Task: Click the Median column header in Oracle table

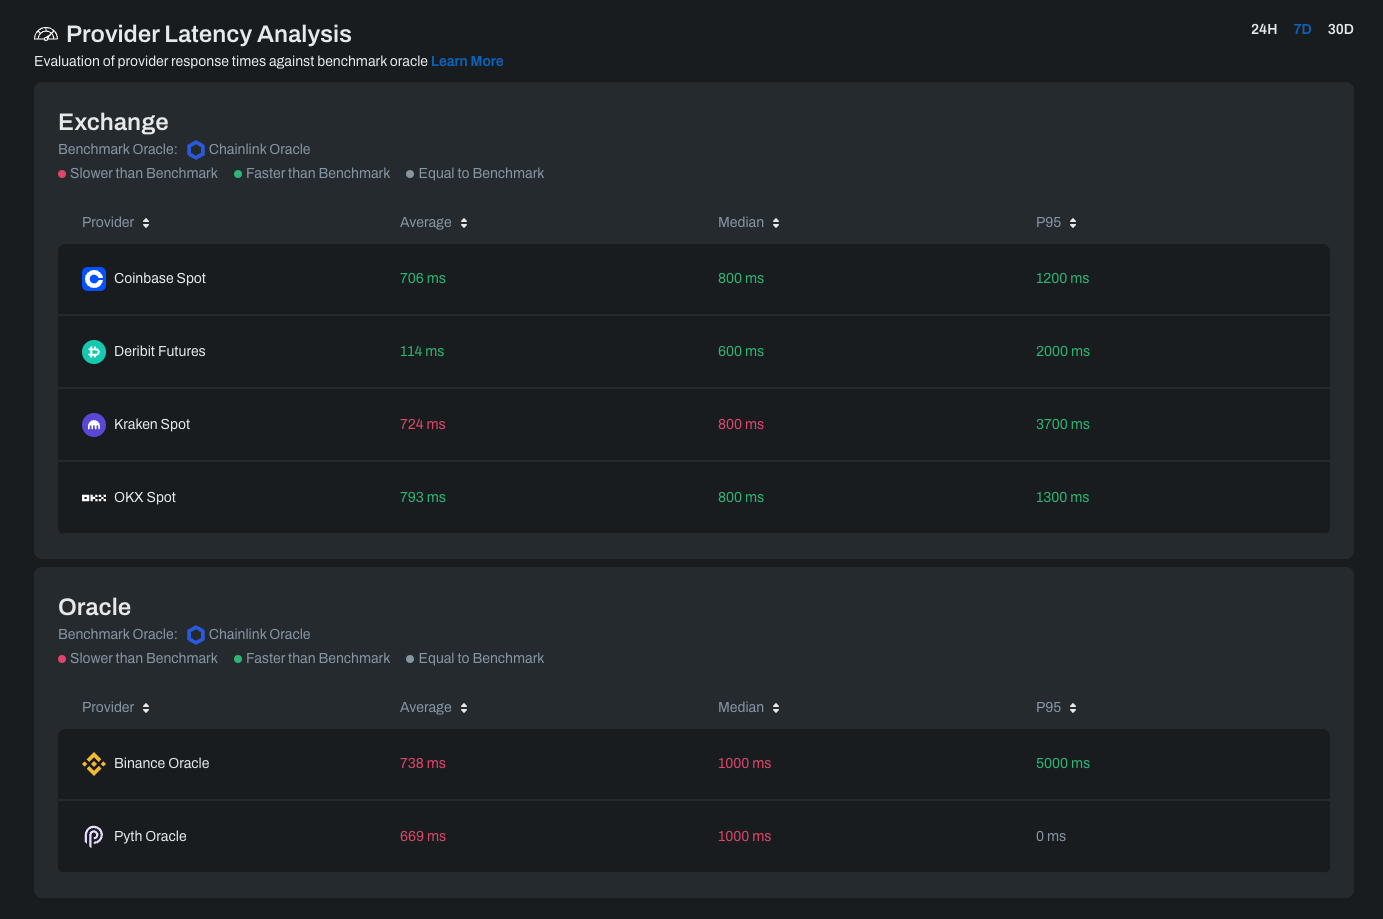Action: [741, 707]
